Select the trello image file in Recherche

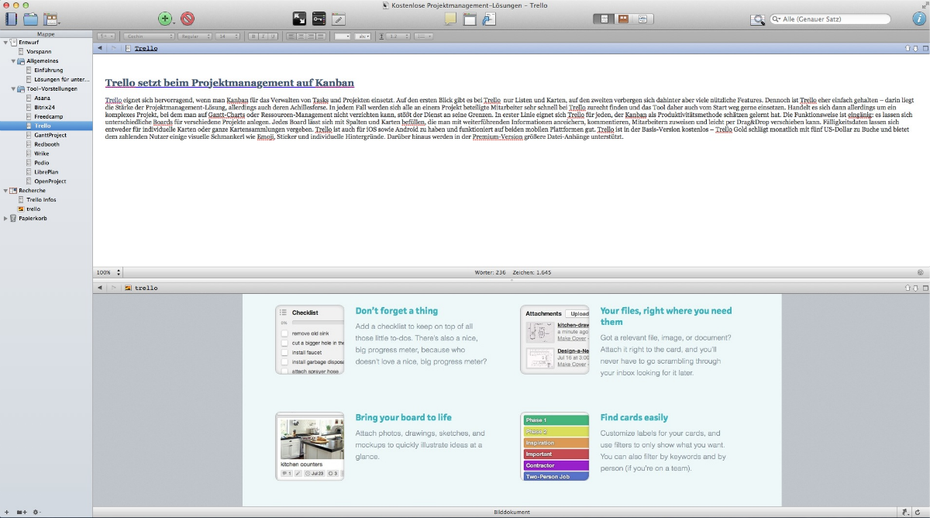pyautogui.click(x=33, y=209)
